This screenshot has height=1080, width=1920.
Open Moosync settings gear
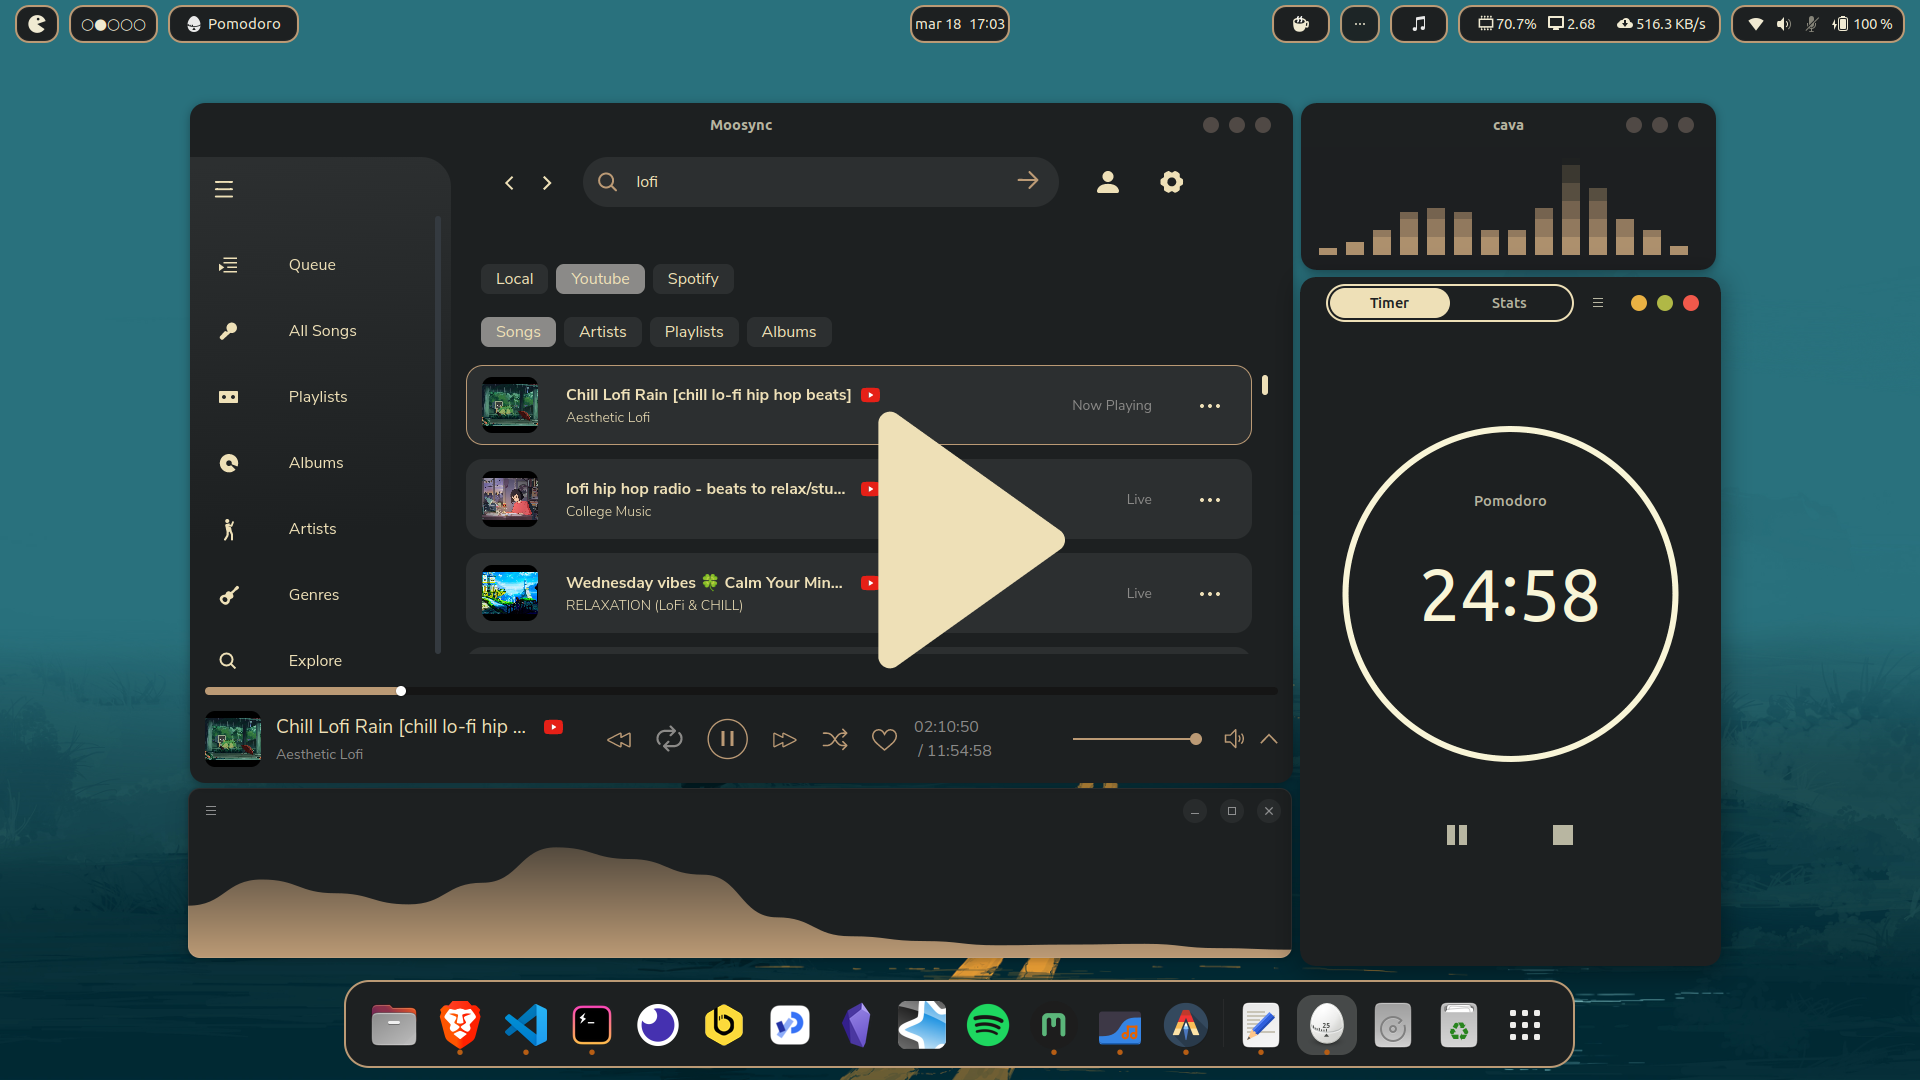click(x=1171, y=182)
